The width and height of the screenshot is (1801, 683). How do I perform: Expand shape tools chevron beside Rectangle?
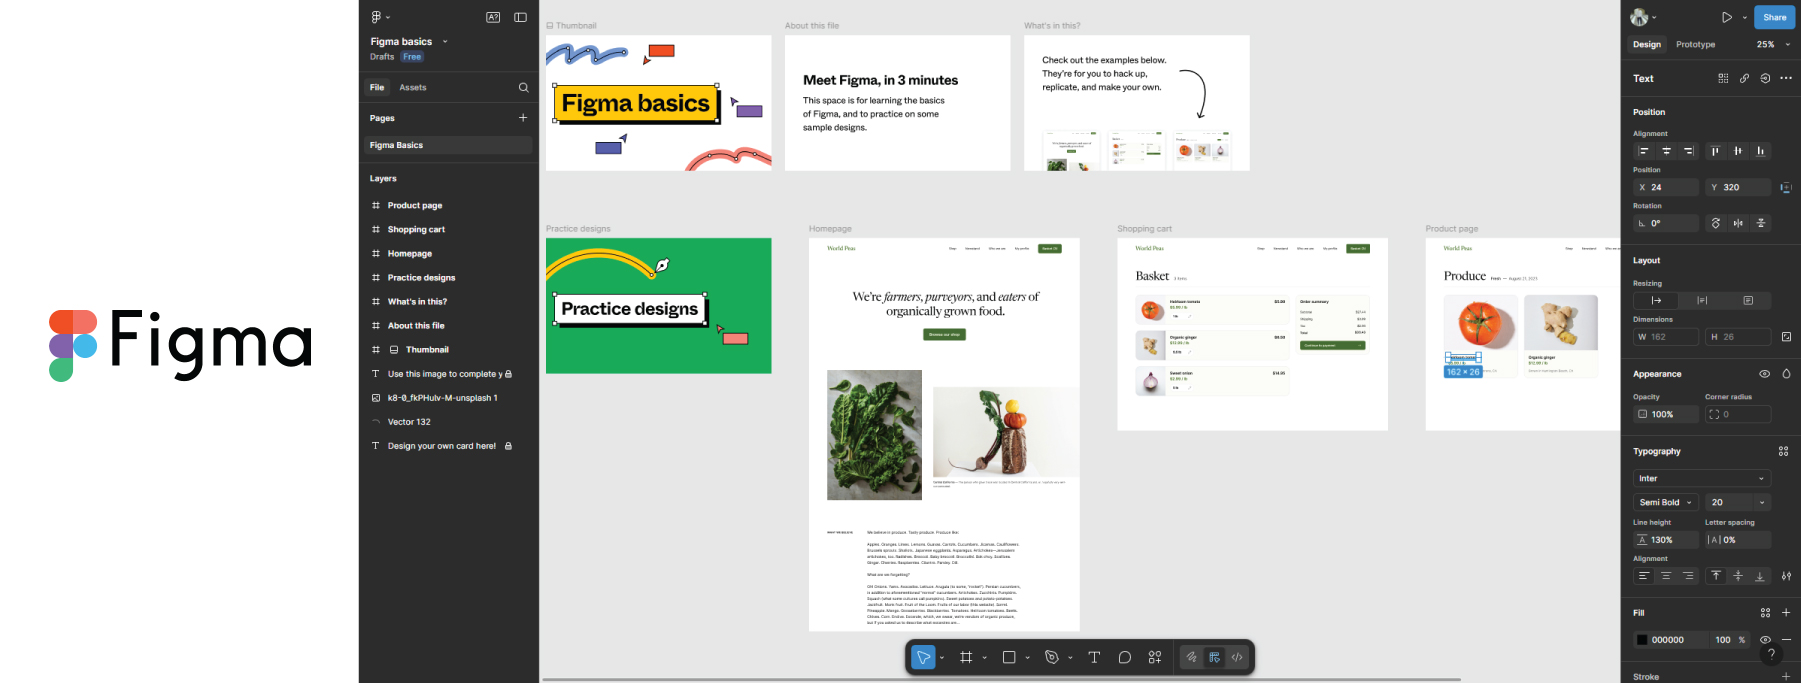[x=1027, y=658]
